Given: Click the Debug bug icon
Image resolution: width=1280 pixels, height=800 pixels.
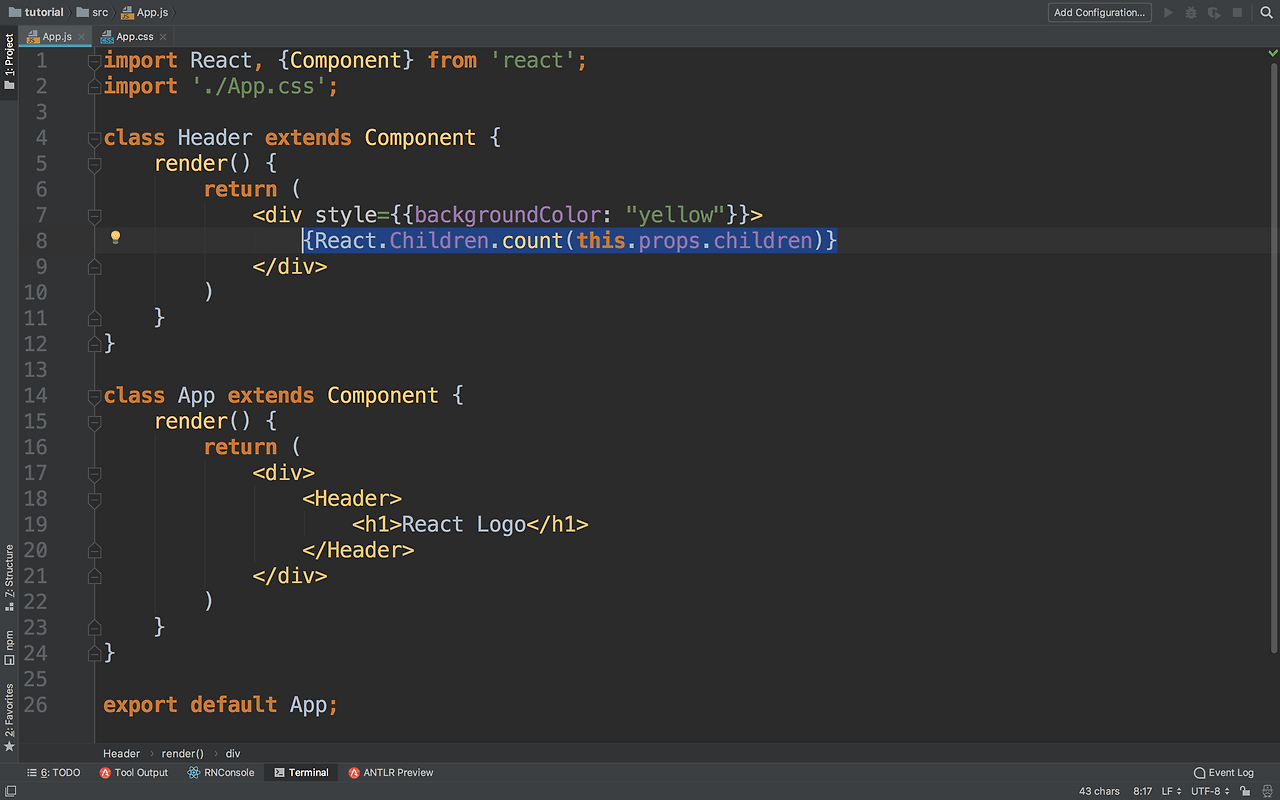Looking at the screenshot, I should click(x=1191, y=13).
